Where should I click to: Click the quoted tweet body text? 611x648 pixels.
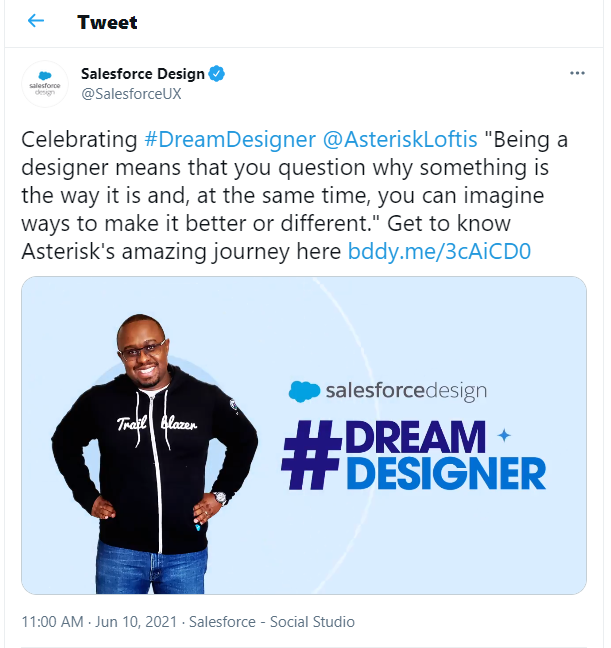tap(294, 195)
